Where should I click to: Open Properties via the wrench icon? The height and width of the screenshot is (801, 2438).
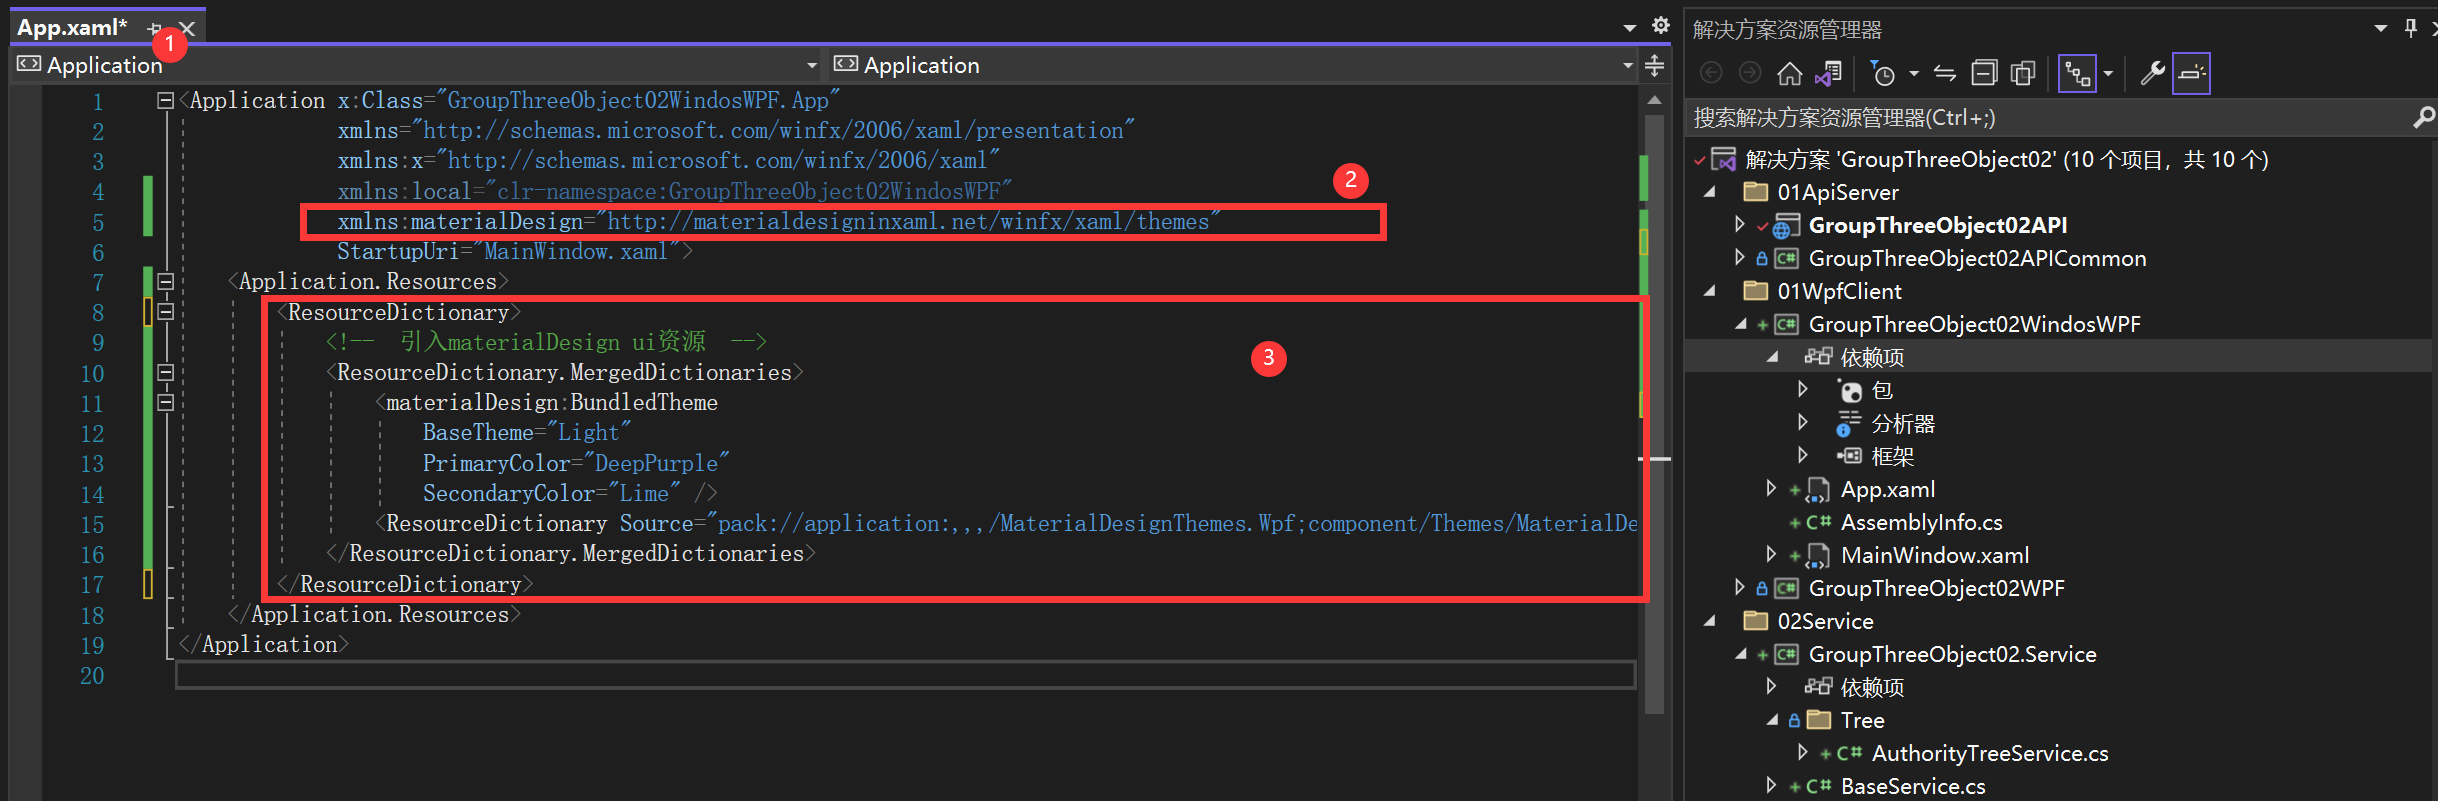[x=2152, y=74]
